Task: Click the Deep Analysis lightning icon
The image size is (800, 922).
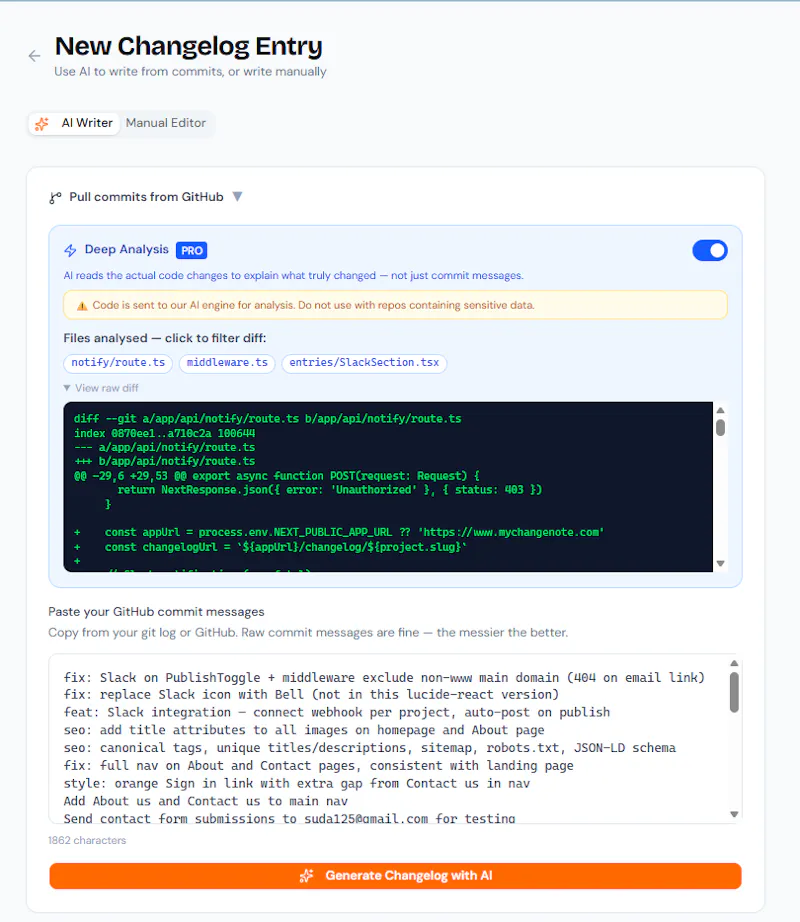Action: (x=70, y=250)
